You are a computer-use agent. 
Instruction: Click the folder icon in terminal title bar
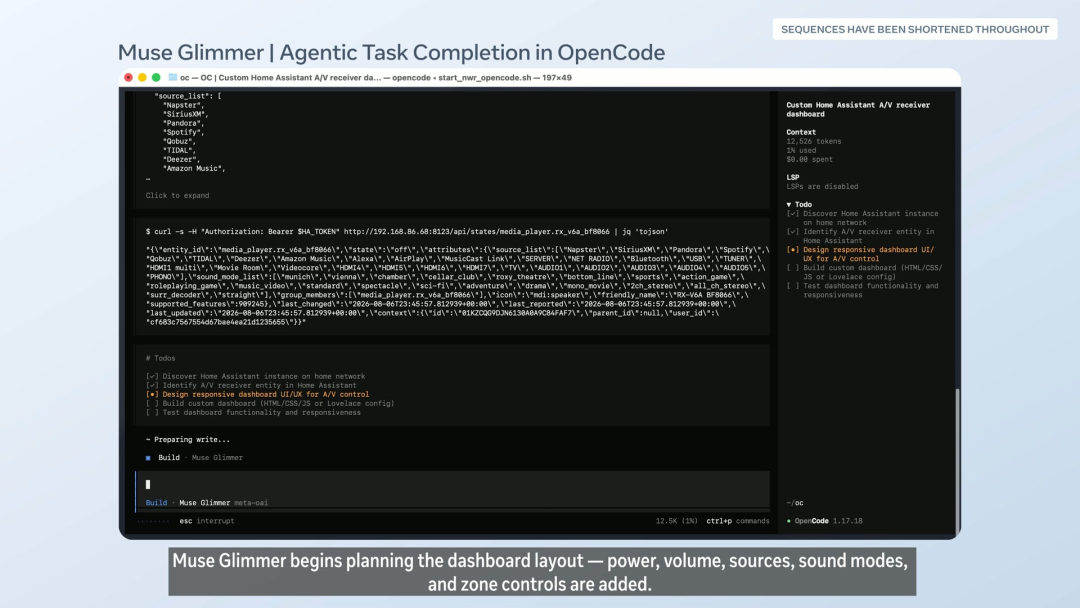(173, 77)
